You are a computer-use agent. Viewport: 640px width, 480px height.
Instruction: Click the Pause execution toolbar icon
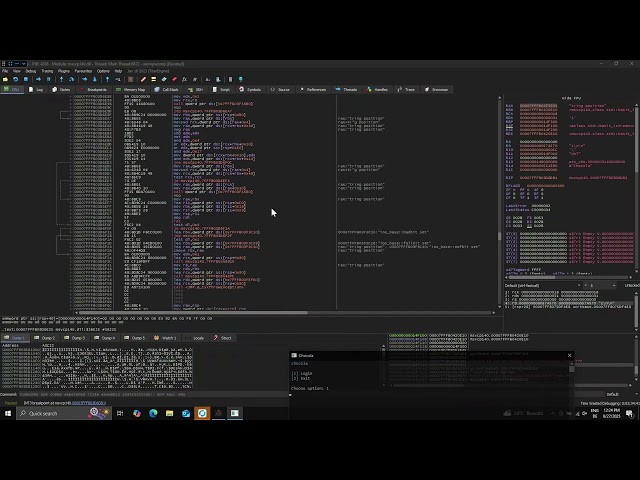[x=49, y=79]
